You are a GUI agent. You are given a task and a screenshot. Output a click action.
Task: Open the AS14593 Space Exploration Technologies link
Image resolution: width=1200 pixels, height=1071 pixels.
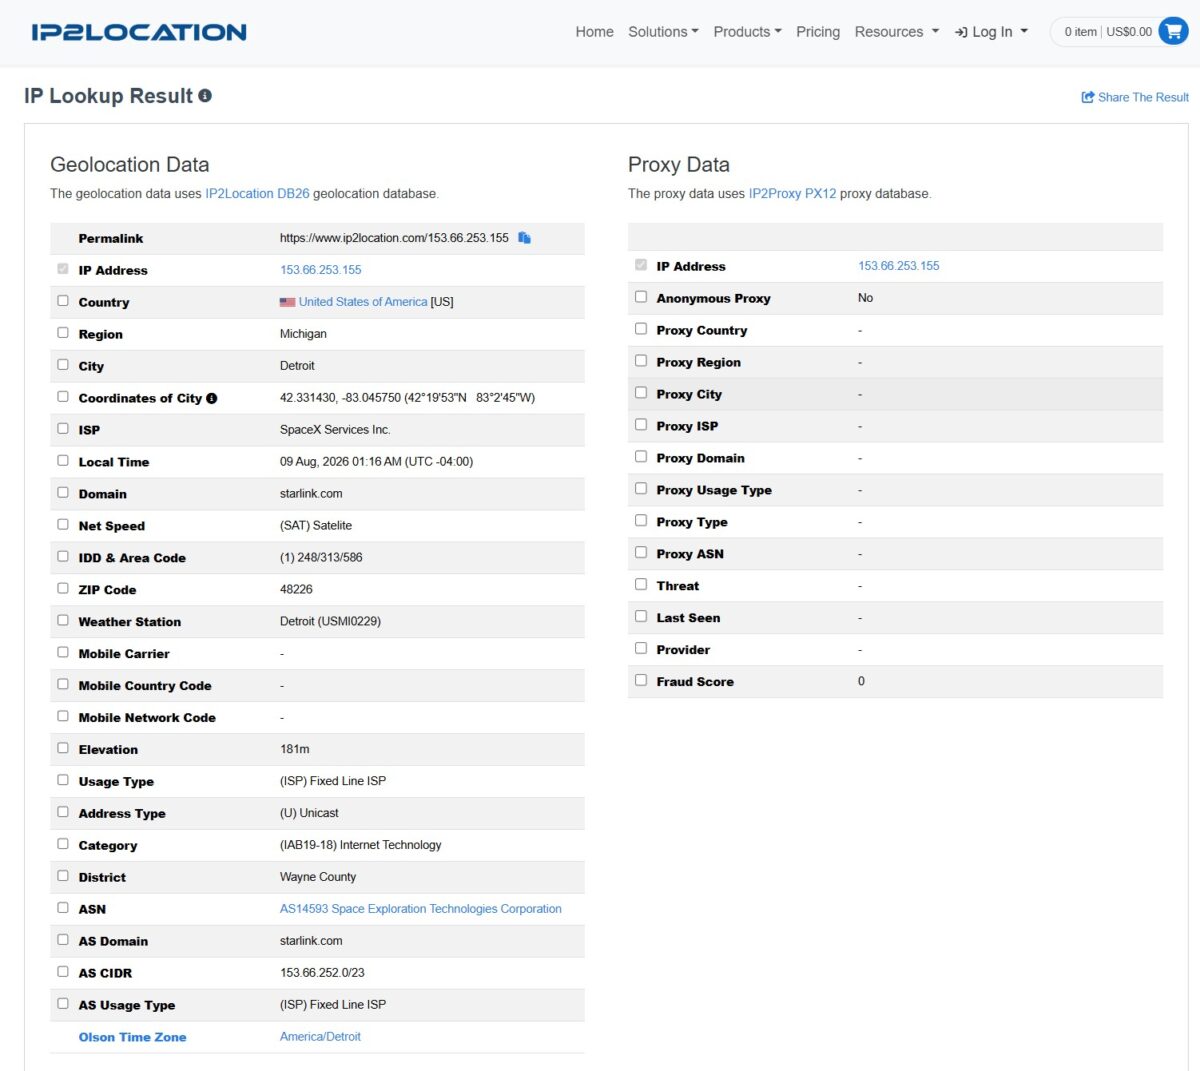421,909
